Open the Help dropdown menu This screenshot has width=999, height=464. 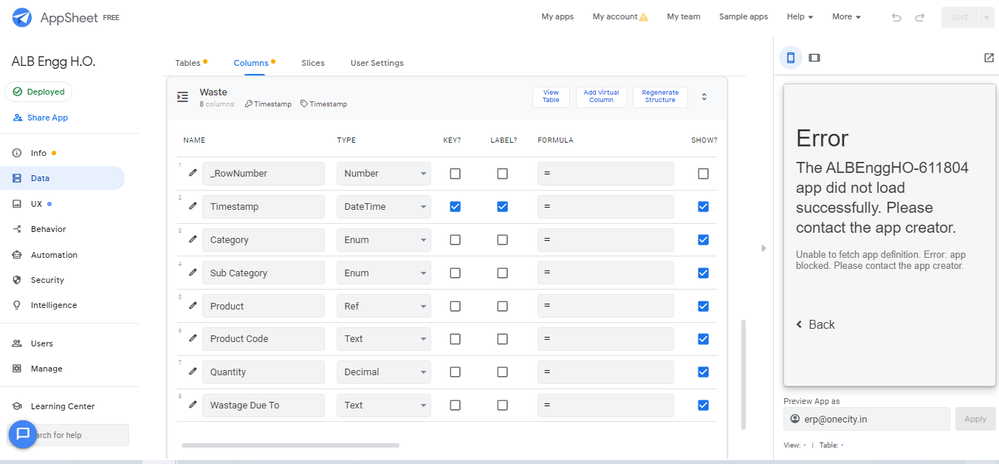pos(800,17)
